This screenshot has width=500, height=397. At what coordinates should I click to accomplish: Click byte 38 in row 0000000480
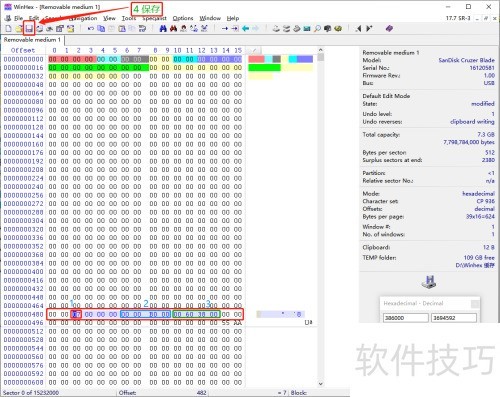click(x=202, y=314)
